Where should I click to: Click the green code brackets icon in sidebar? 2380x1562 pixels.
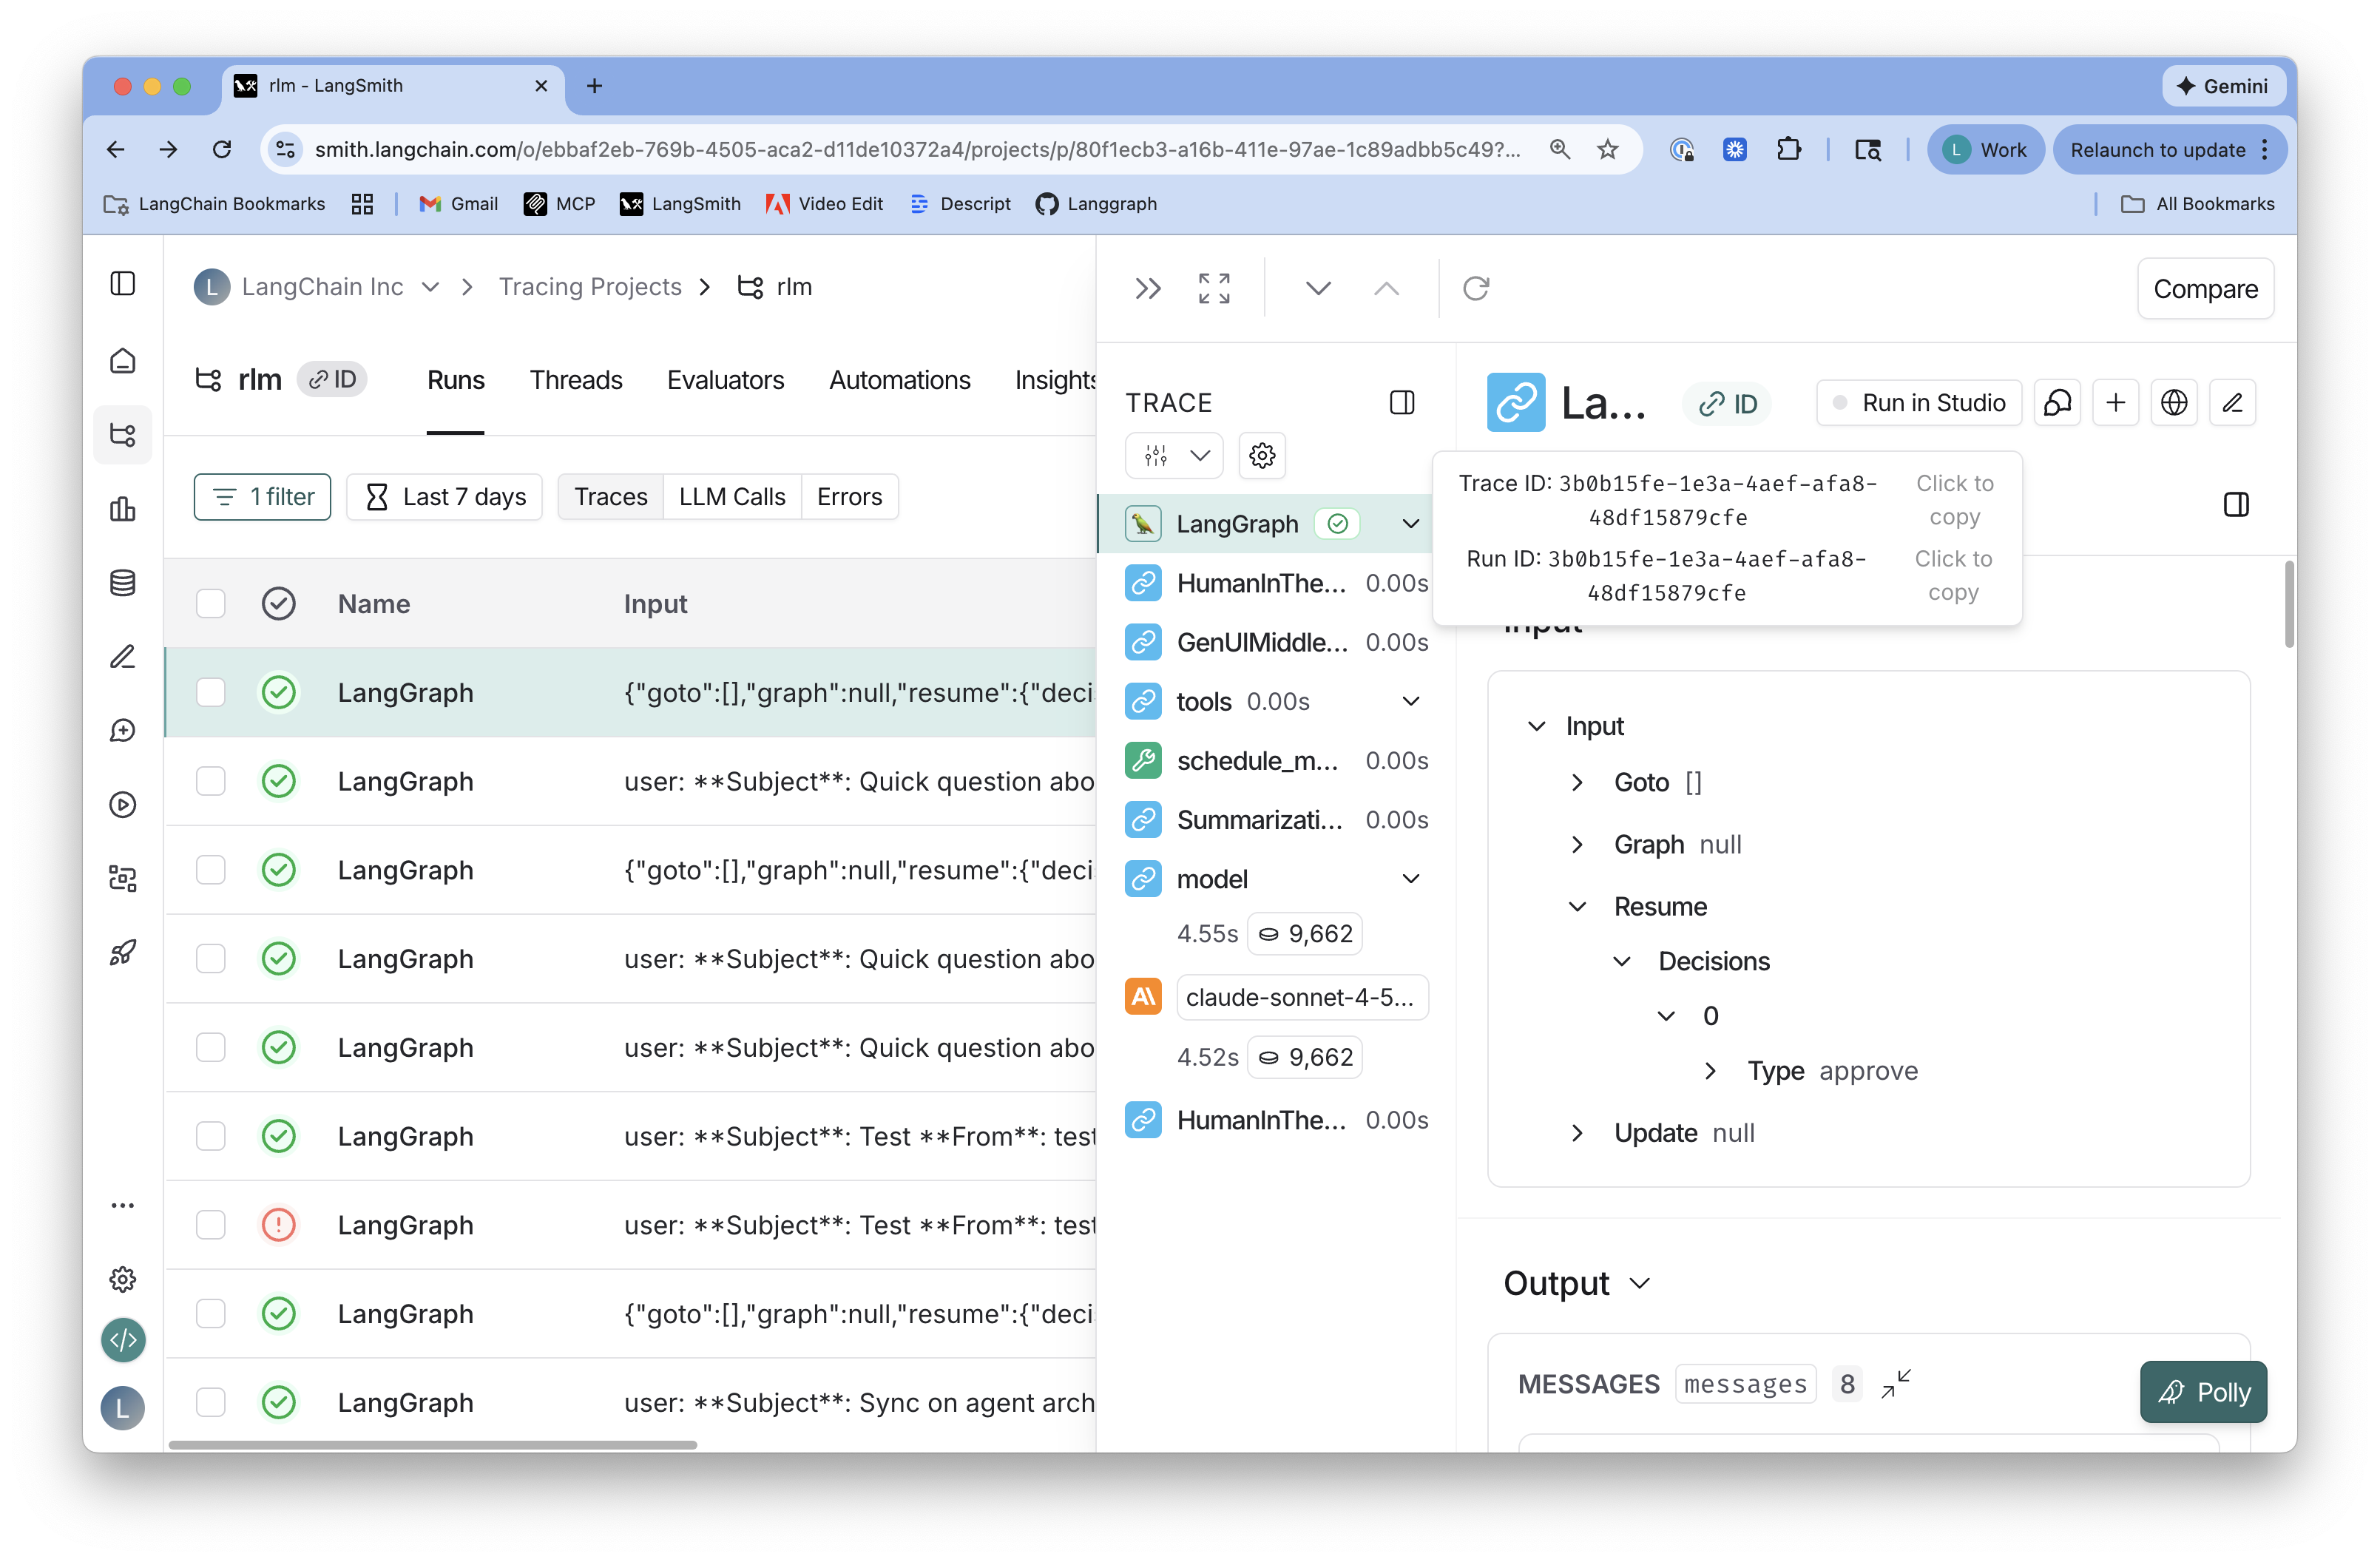click(x=123, y=1340)
